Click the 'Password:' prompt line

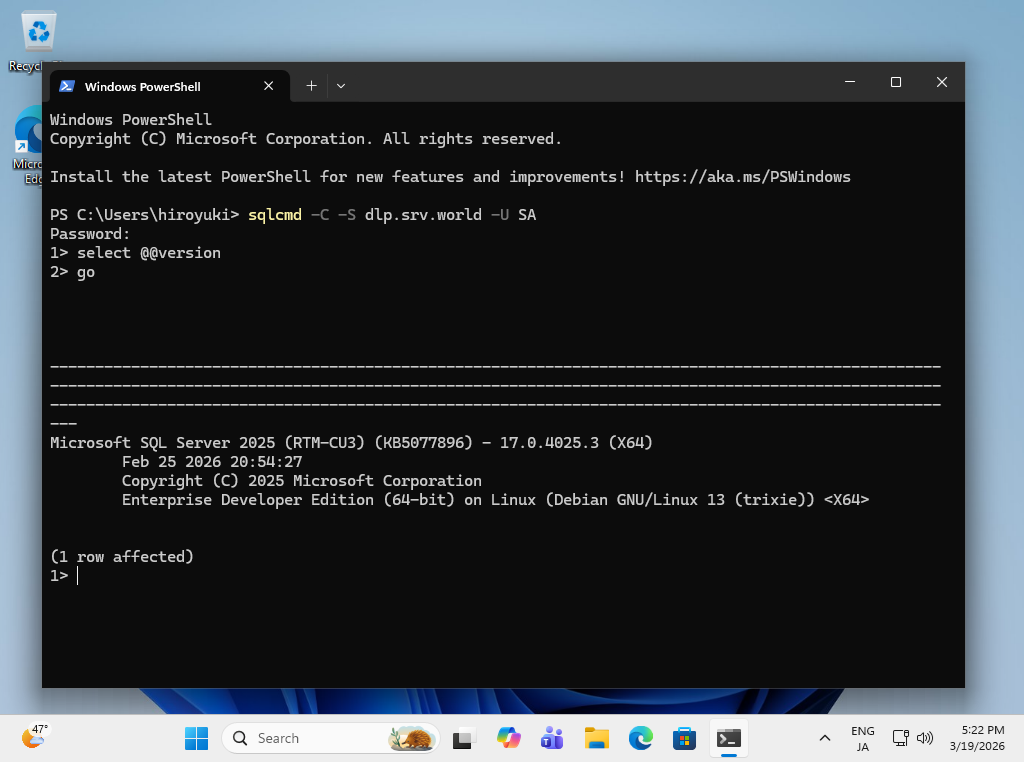[90, 234]
